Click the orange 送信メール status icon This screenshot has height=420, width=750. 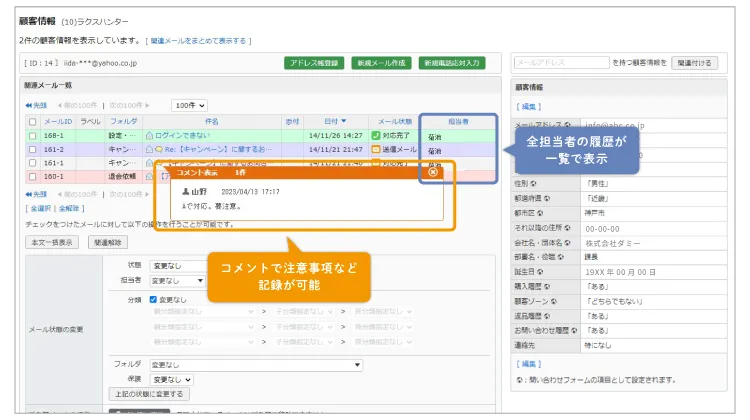coord(376,149)
